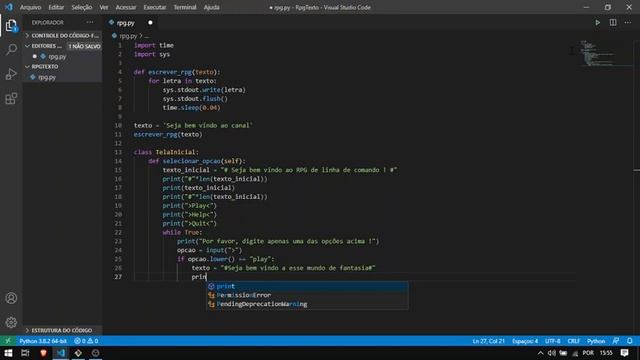Open notifications bell in status bar
Viewport: 640px width, 360px height.
[630, 341]
